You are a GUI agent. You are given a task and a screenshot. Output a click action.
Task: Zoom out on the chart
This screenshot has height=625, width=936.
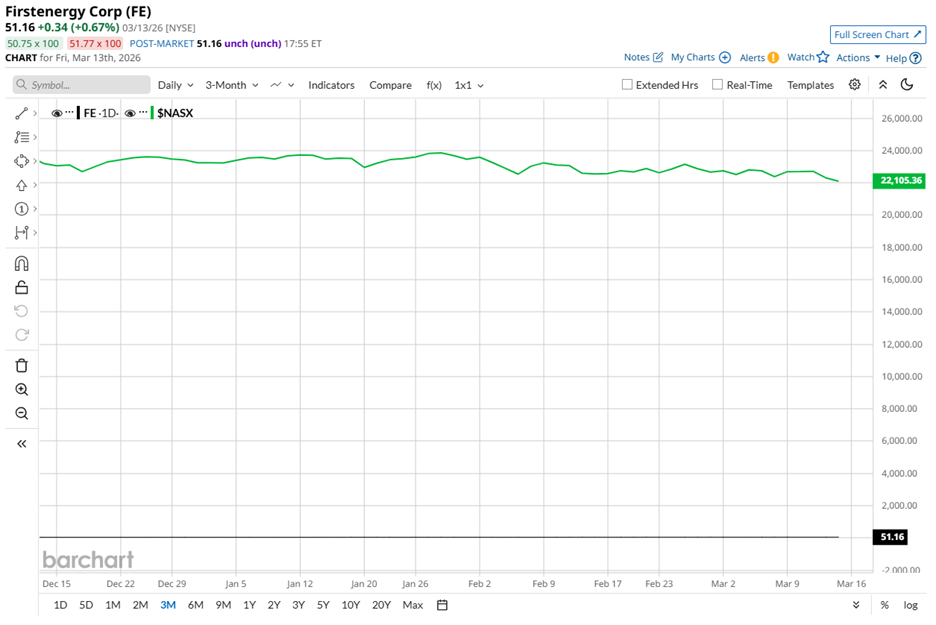coord(21,414)
